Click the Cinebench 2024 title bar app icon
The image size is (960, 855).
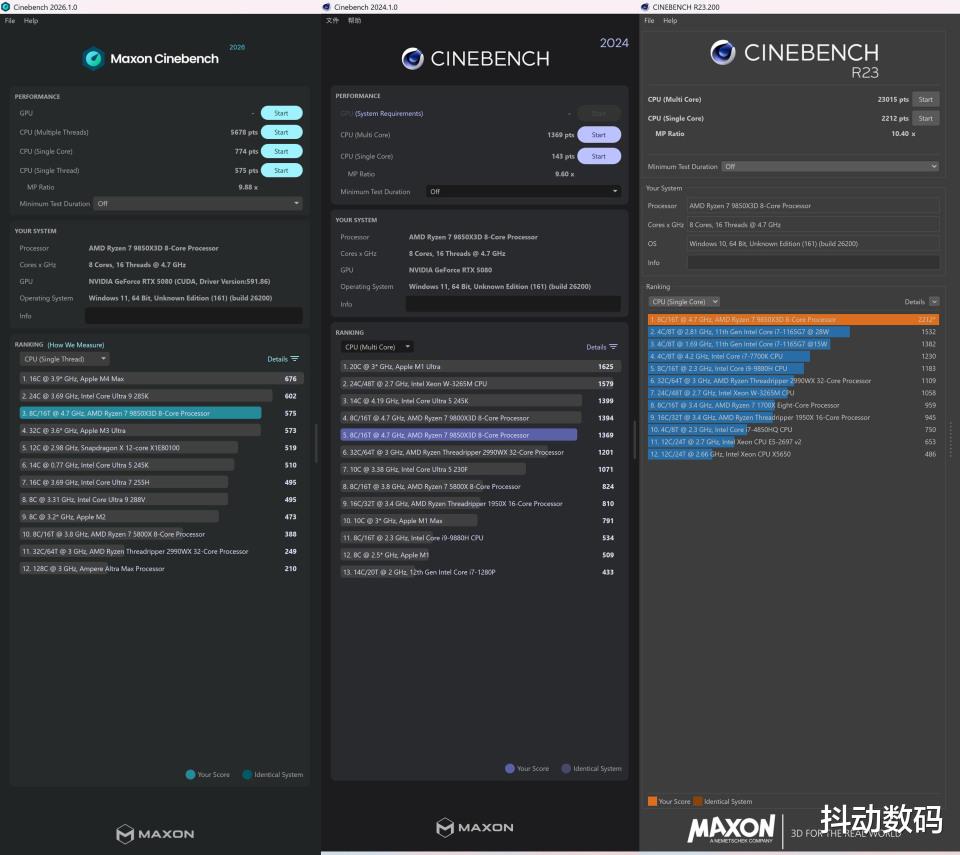tap(326, 7)
